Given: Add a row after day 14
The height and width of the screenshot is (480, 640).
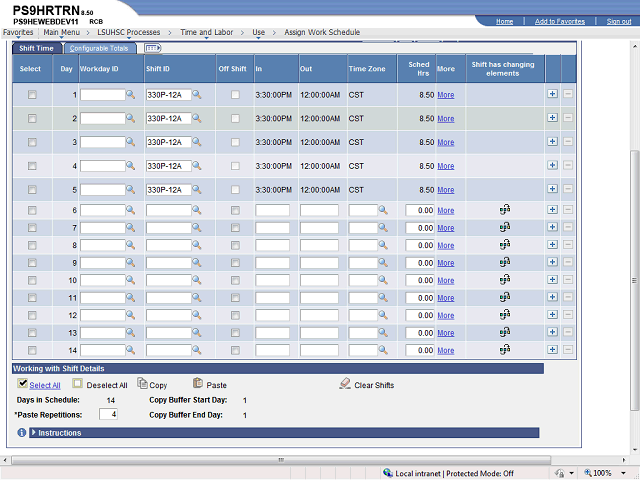Looking at the screenshot, I should click(552, 349).
